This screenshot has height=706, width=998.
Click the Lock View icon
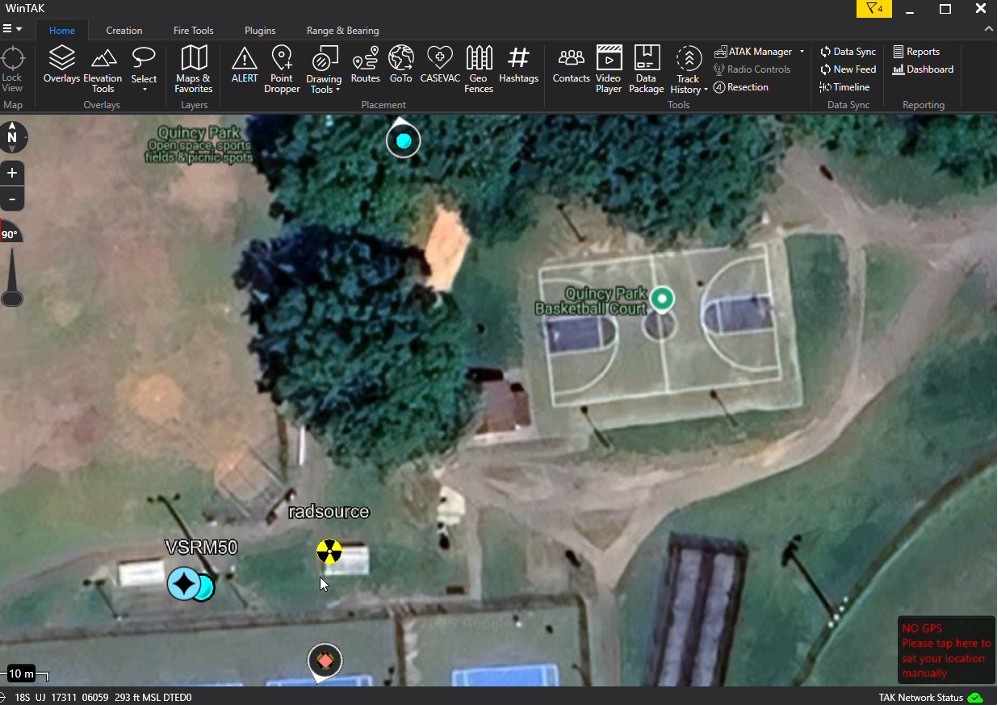coord(12,69)
